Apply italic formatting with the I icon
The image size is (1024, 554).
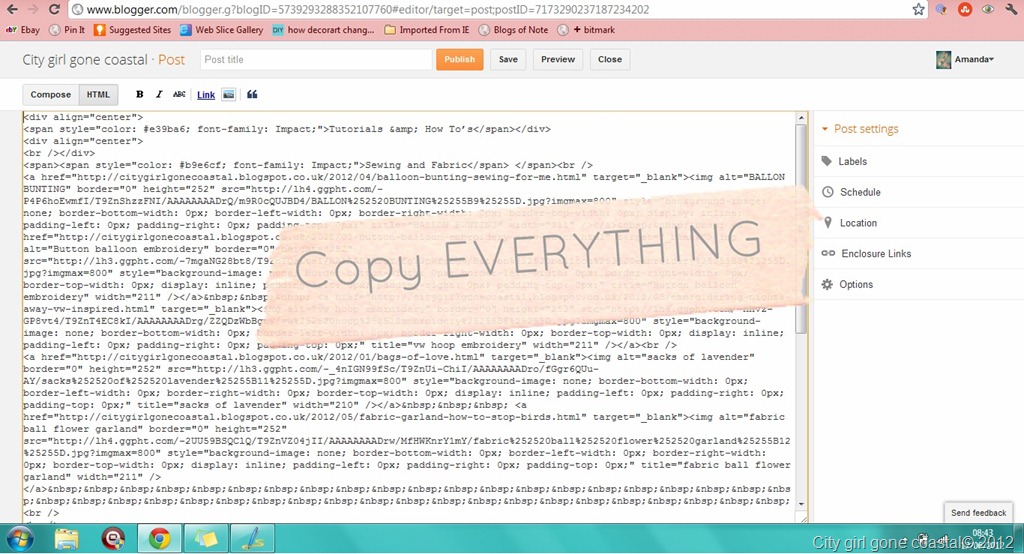(159, 94)
